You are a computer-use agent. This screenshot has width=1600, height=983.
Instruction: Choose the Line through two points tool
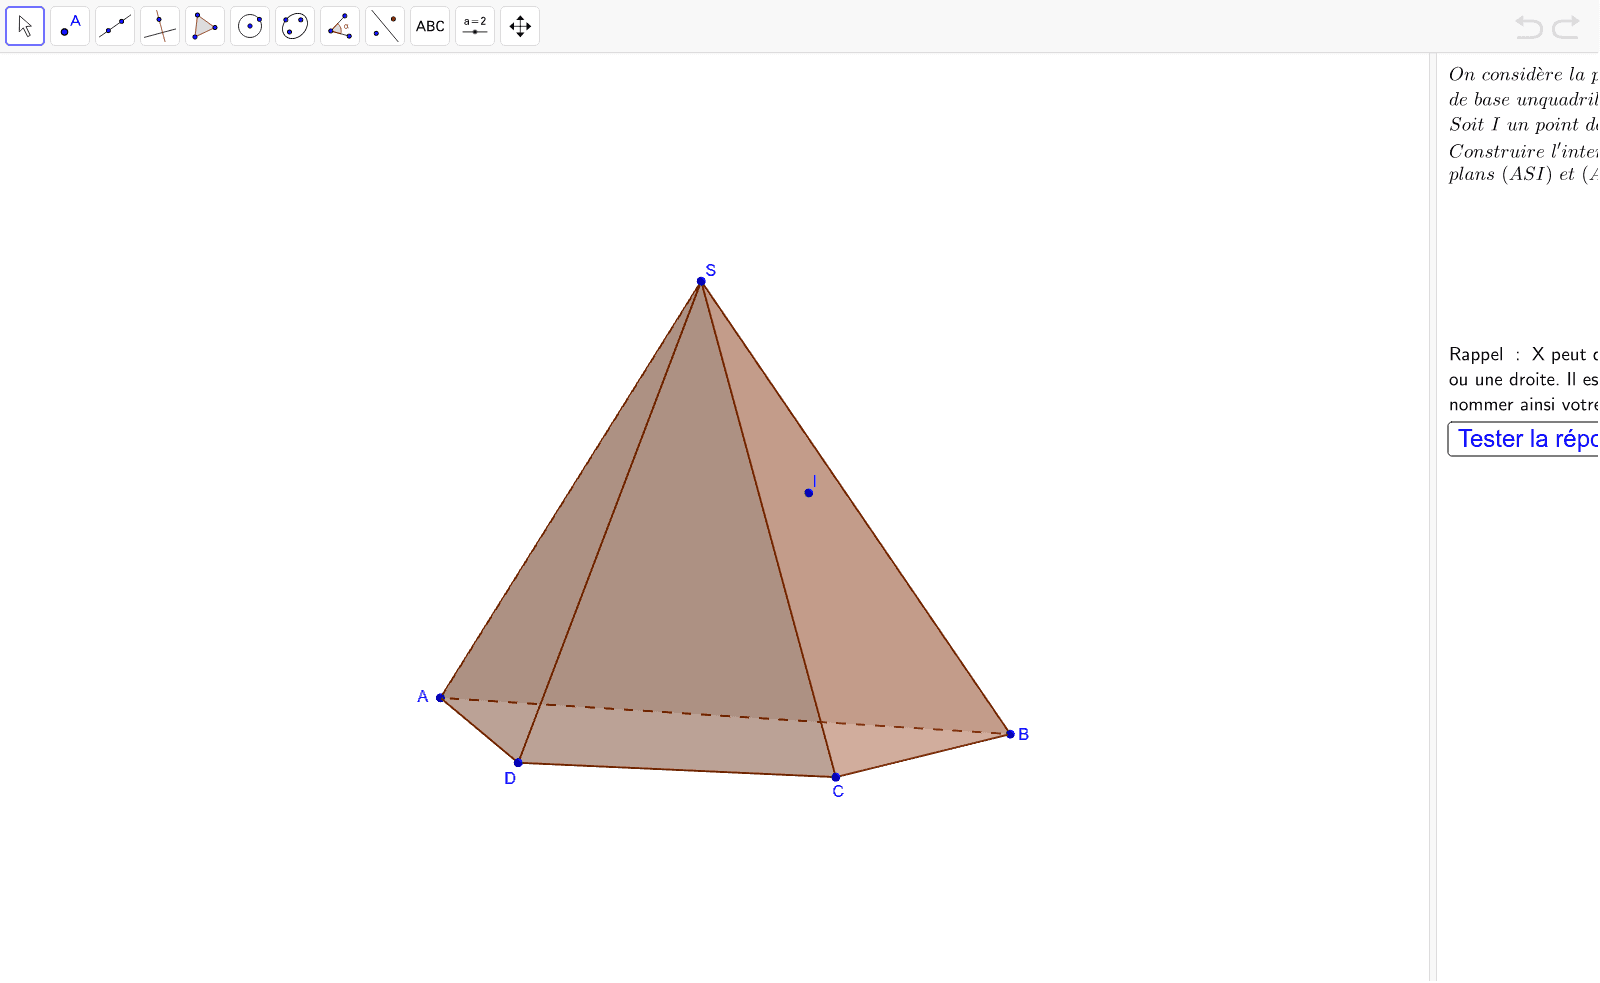click(115, 26)
